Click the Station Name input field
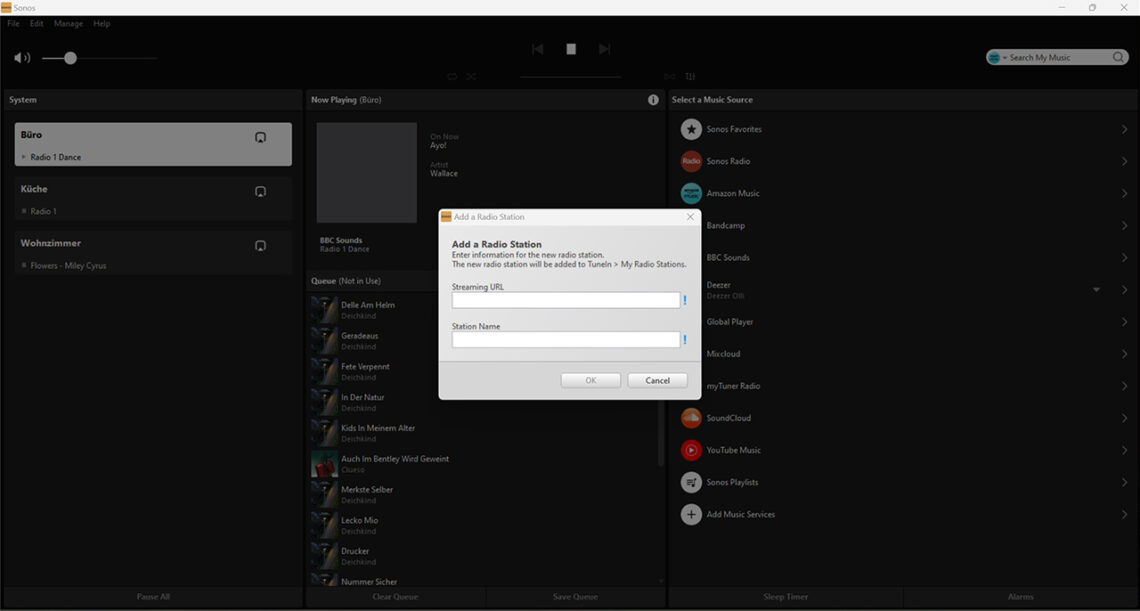This screenshot has height=611, width=1140. pos(566,340)
